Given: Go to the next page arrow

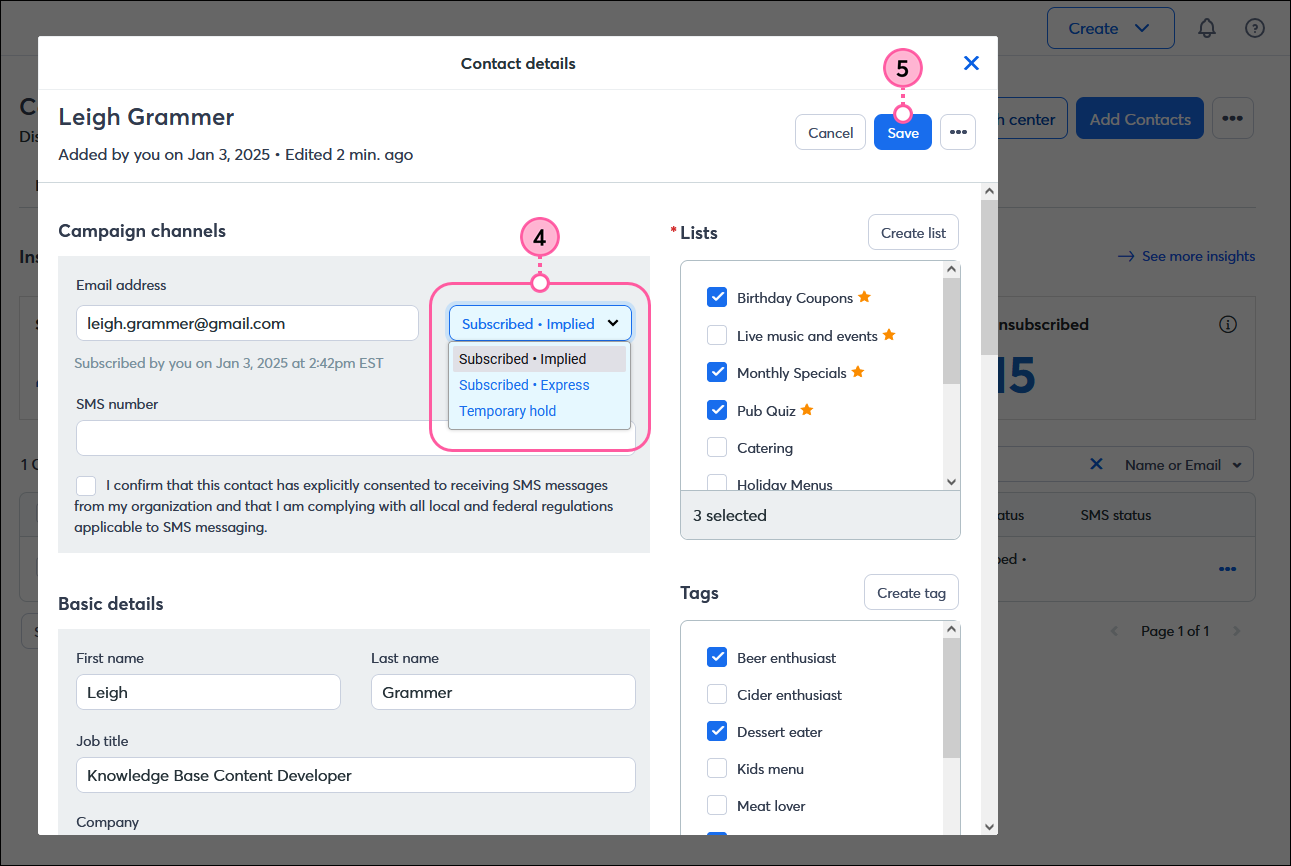Looking at the screenshot, I should tap(1237, 631).
